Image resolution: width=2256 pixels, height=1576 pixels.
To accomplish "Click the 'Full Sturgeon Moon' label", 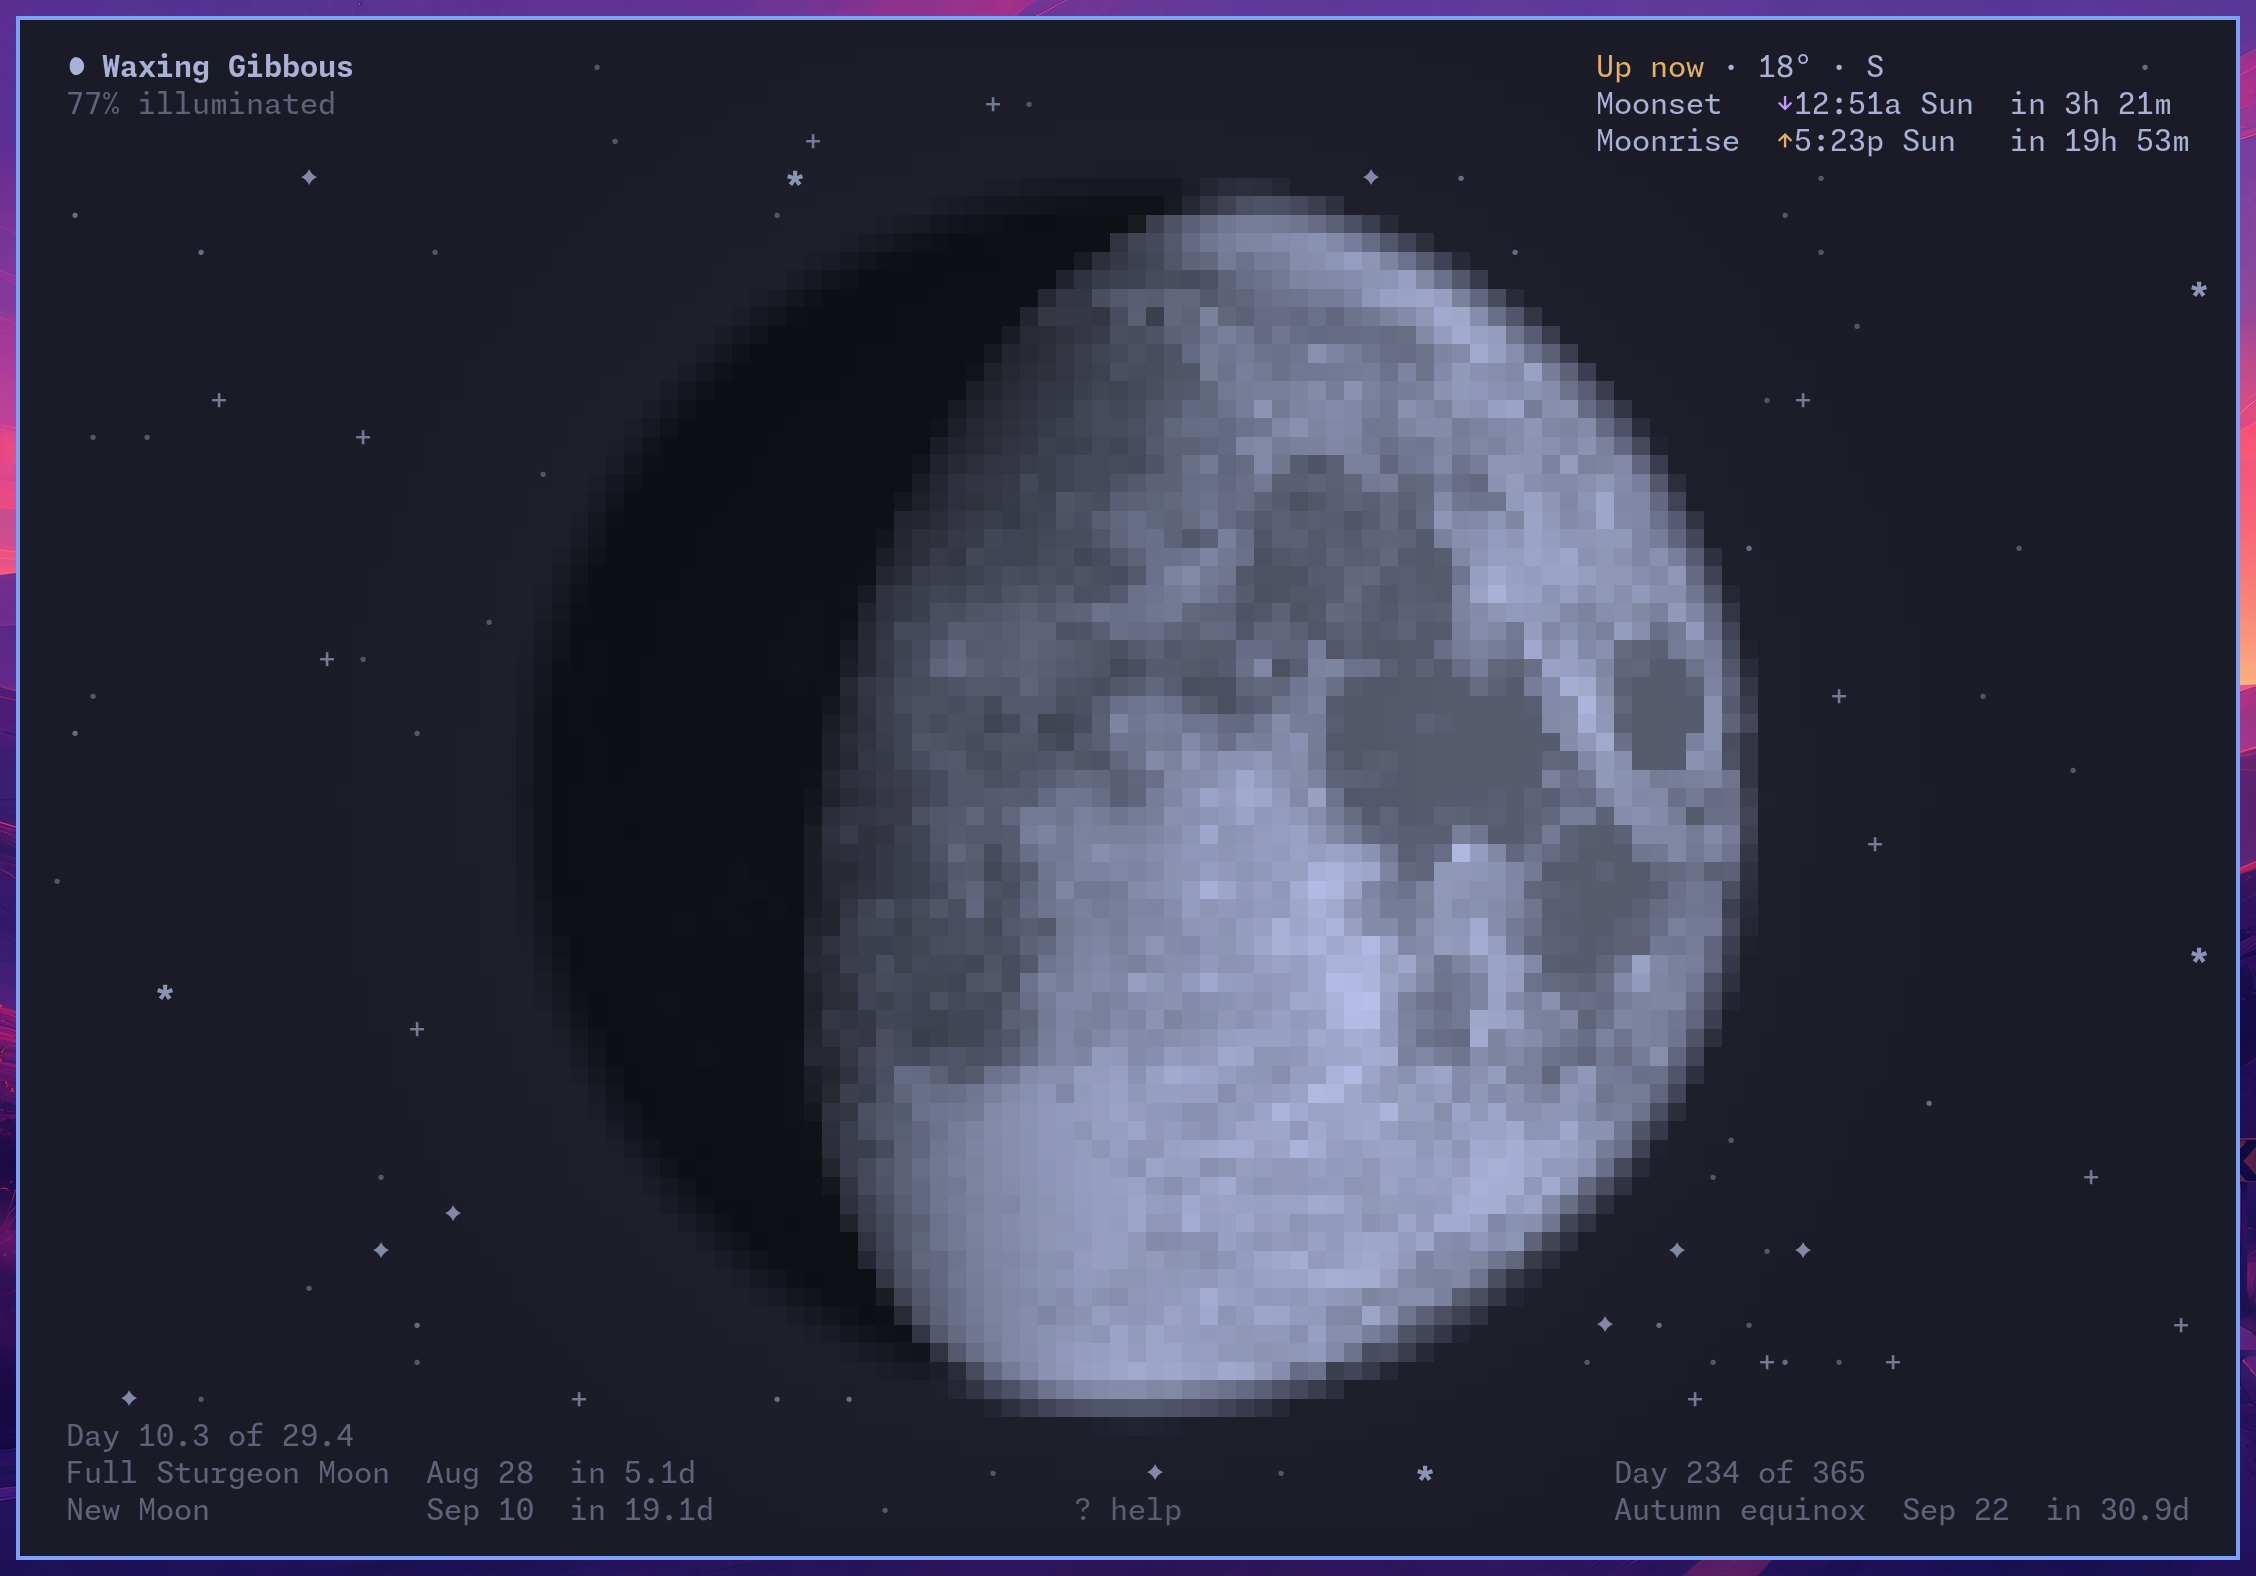I will [228, 1473].
